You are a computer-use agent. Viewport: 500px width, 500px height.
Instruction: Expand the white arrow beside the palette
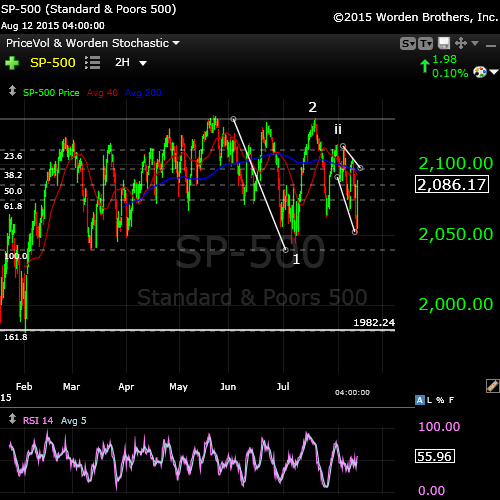[494, 72]
